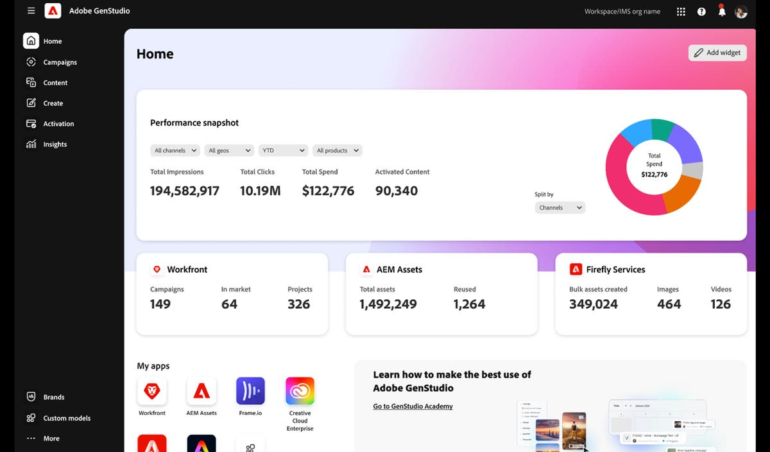Click the AEM Assets card logo icon
Screen dimensions: 770x452
[x=366, y=269]
